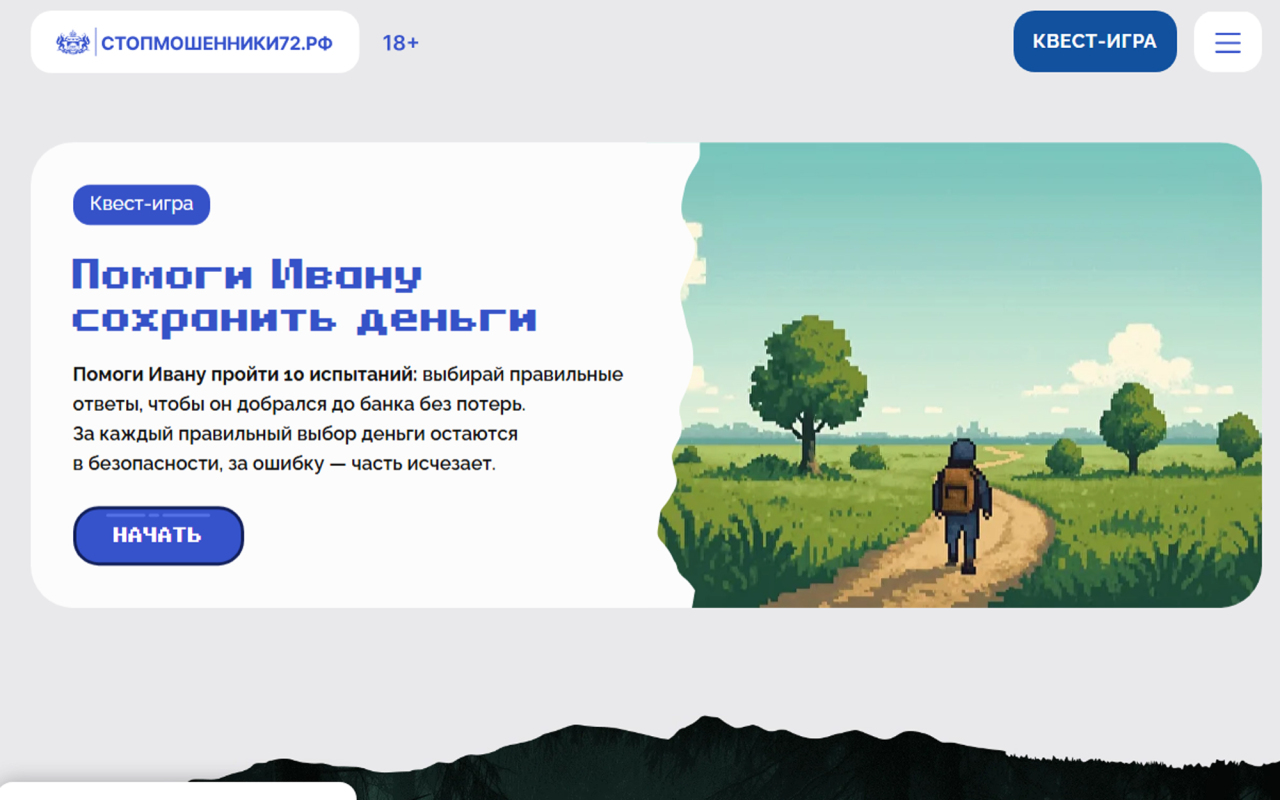Click the heading Помоги Ивану сохранить деньги
This screenshot has width=1280, height=800.
[304, 296]
